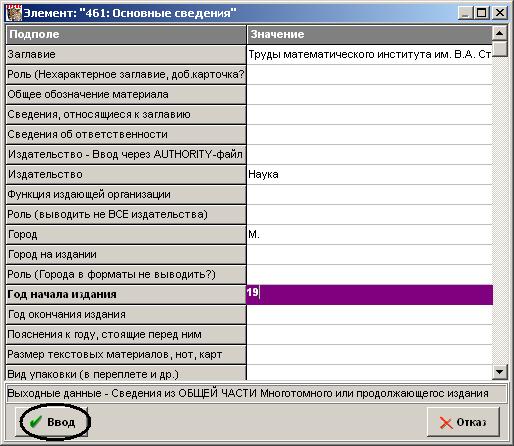The width and height of the screenshot is (514, 446).
Task: Select the Заглавие value field
Action: tap(369, 54)
